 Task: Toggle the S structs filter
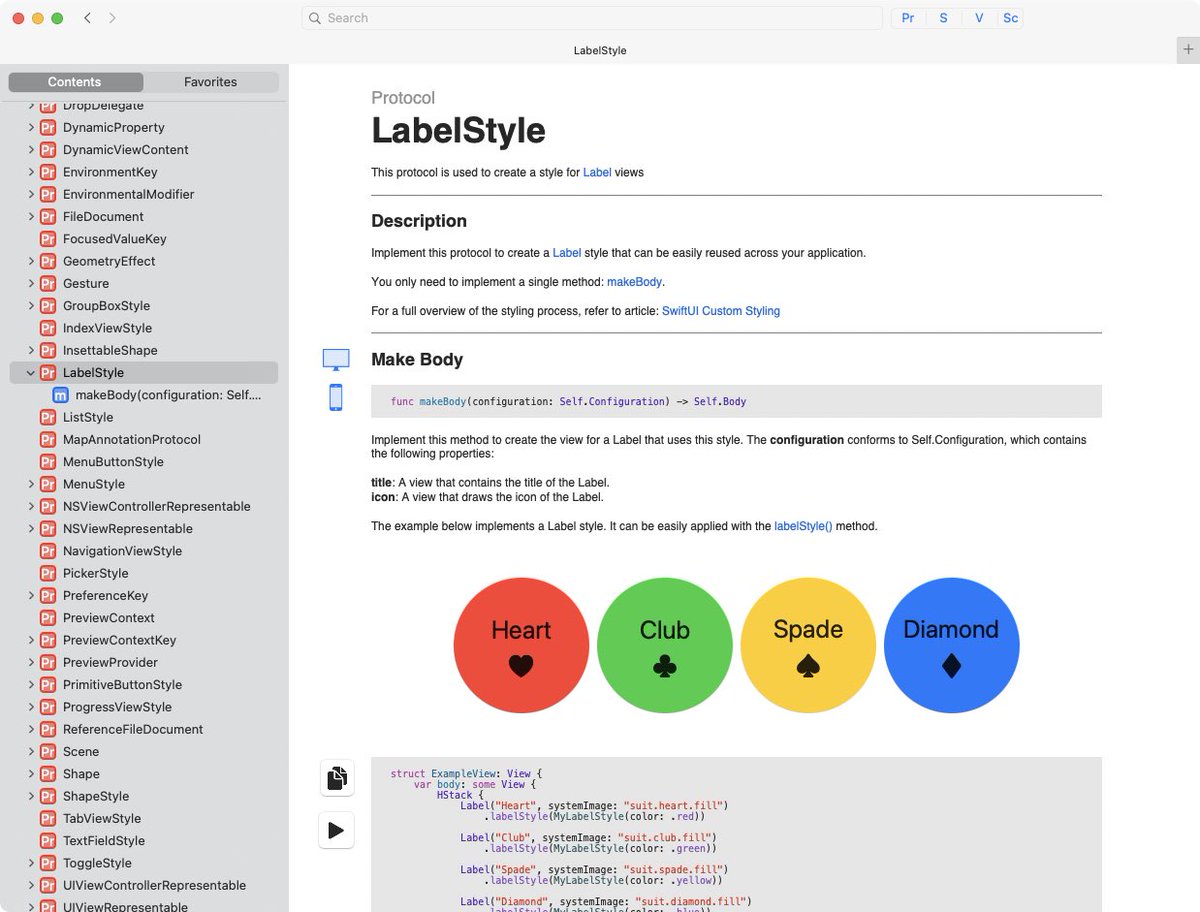943,18
